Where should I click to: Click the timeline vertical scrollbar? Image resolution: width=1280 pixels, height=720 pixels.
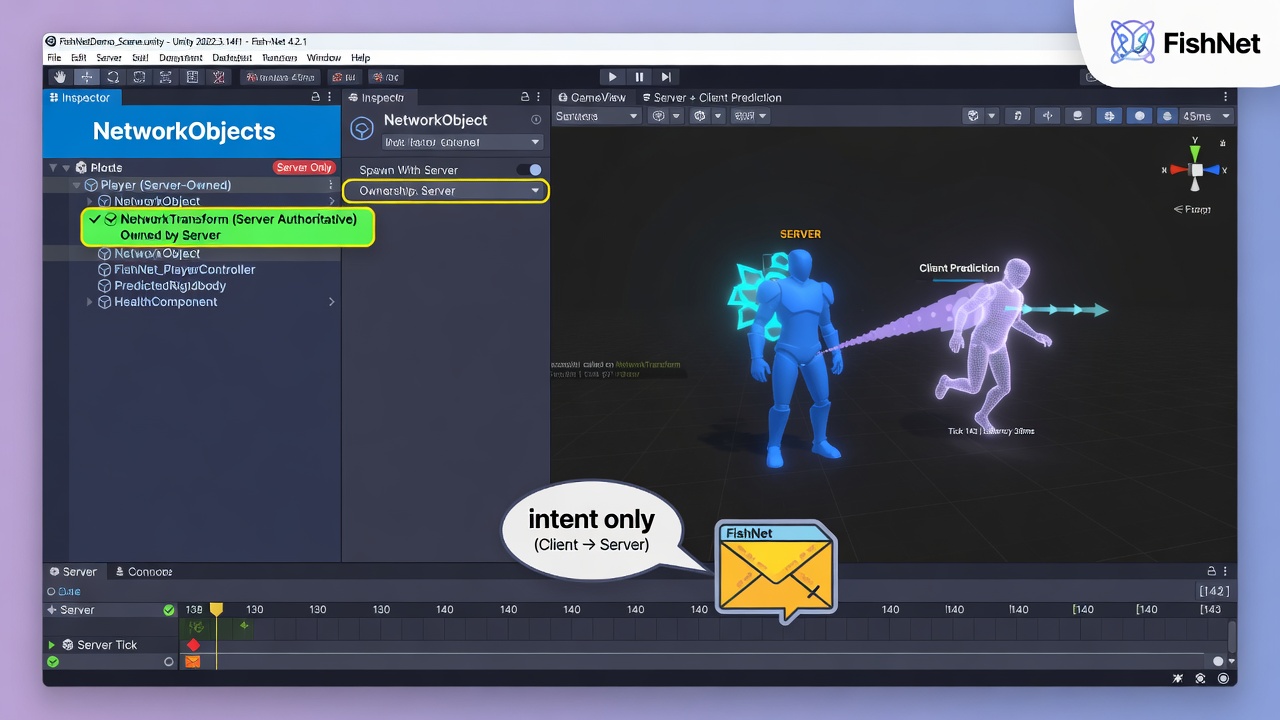click(1232, 636)
